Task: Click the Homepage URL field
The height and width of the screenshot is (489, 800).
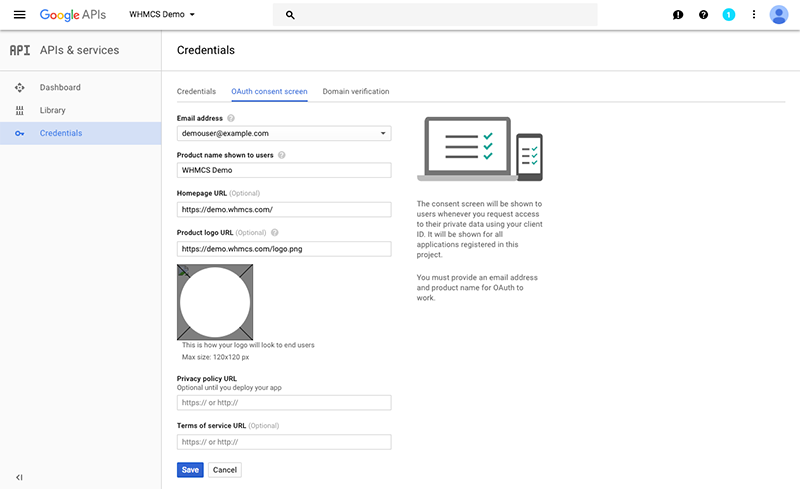Action: tap(284, 209)
